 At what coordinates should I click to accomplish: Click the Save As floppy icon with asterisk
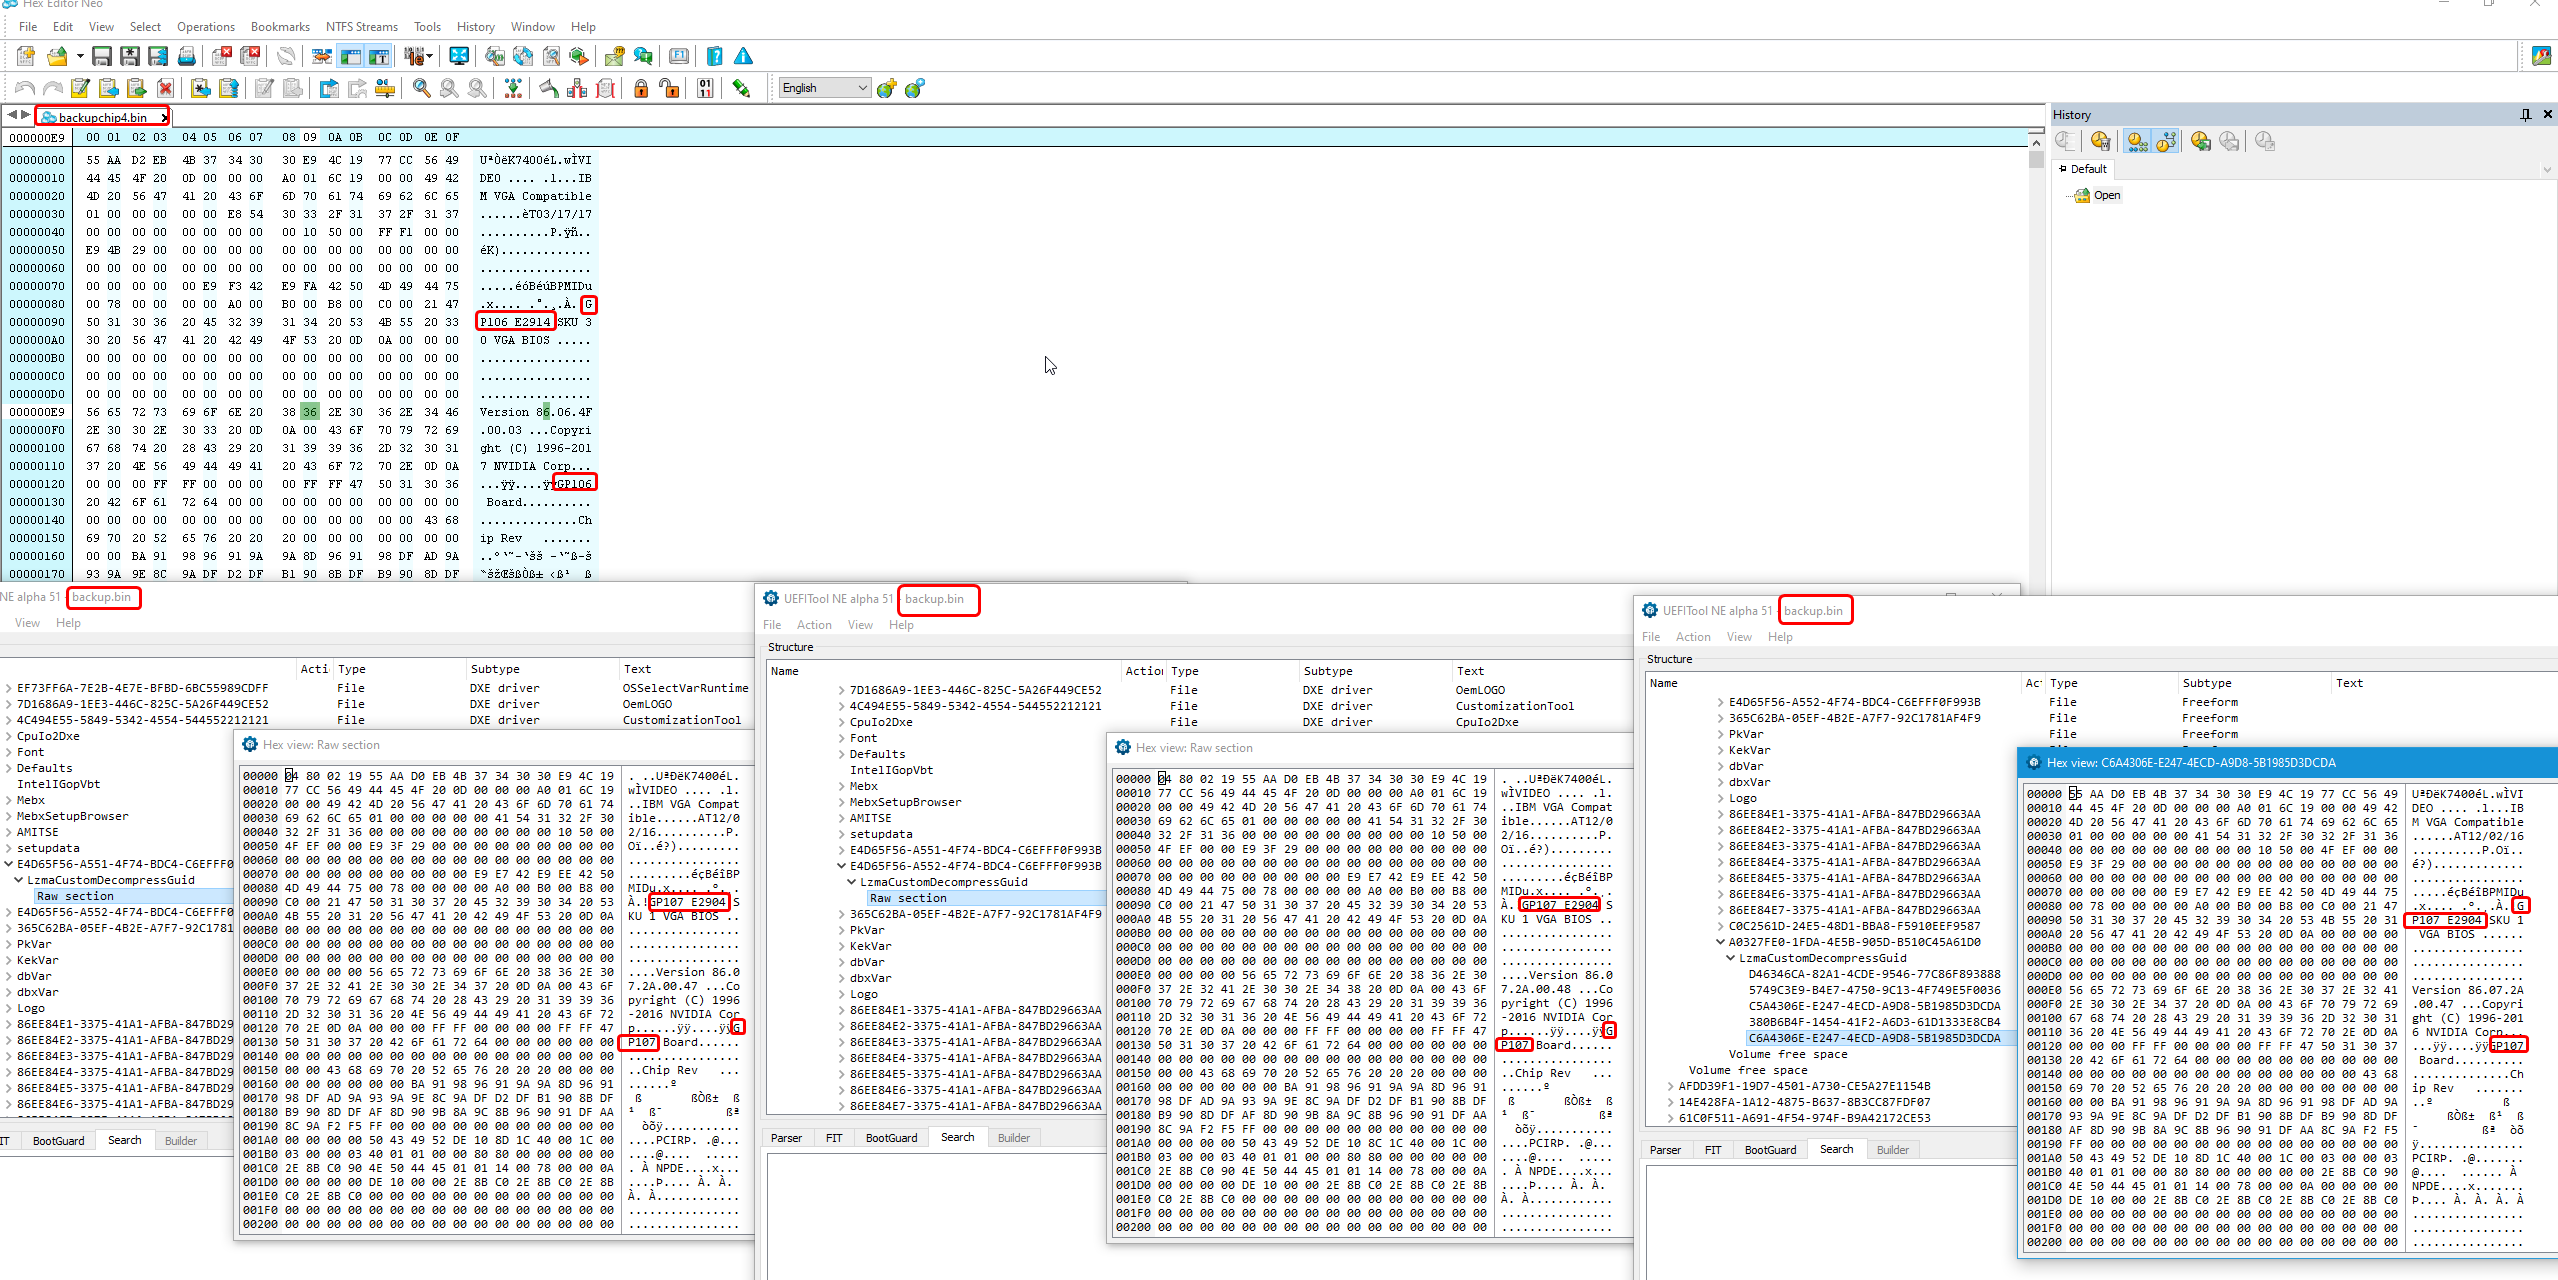coord(130,56)
